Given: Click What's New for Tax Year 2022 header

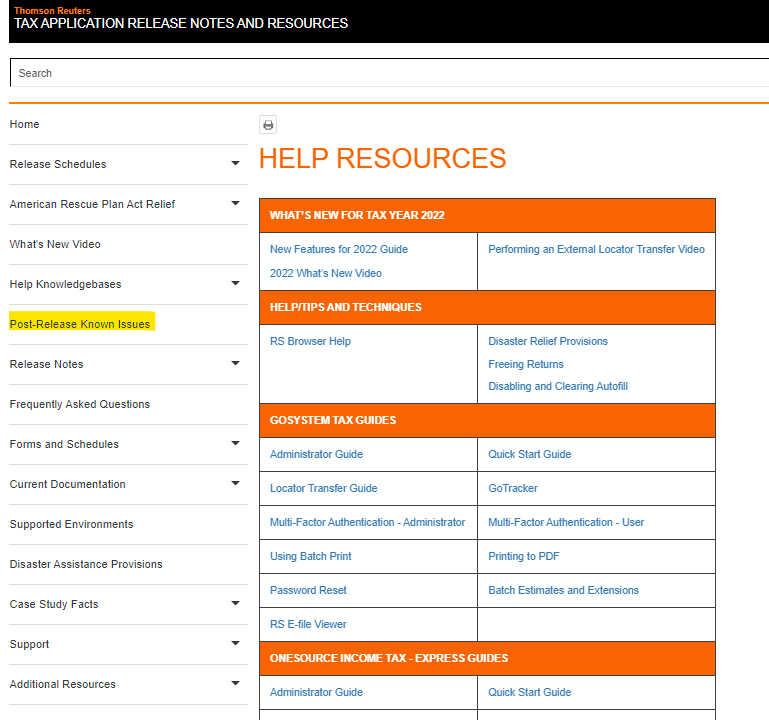Looking at the screenshot, I should (x=357, y=215).
